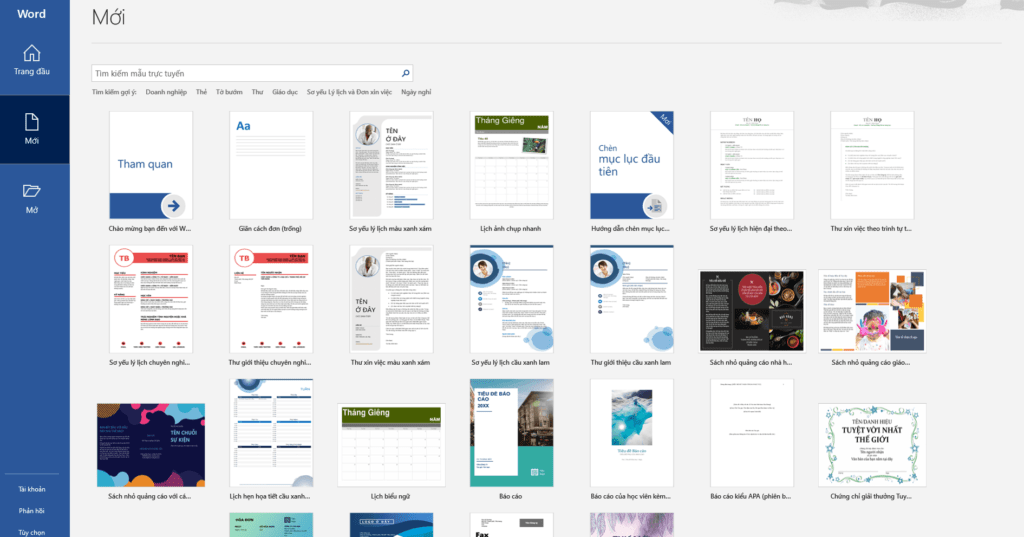1024x537 pixels.
Task: Open Phản hồi in the sidebar
Action: [x=32, y=511]
